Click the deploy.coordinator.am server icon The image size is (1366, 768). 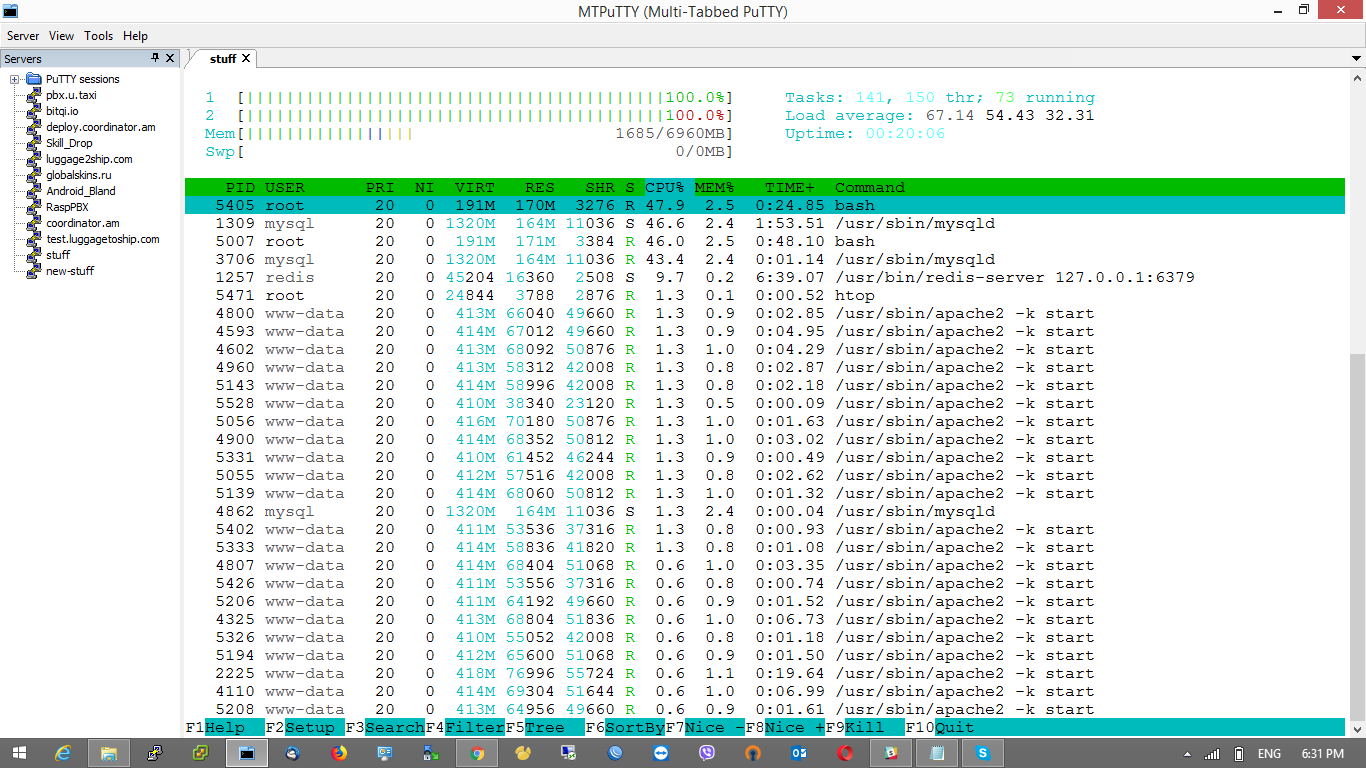(35, 127)
